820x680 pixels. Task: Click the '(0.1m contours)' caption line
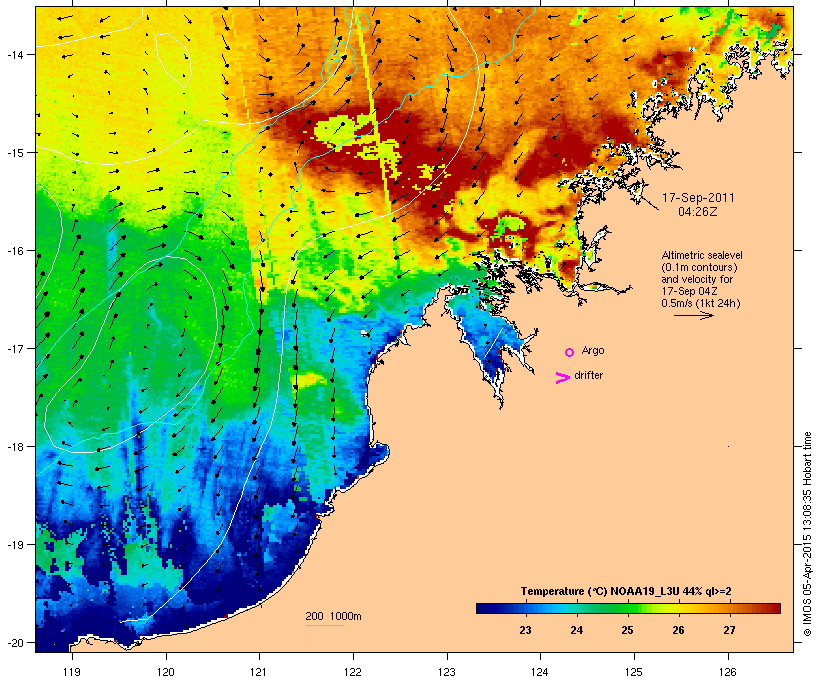pos(699,267)
